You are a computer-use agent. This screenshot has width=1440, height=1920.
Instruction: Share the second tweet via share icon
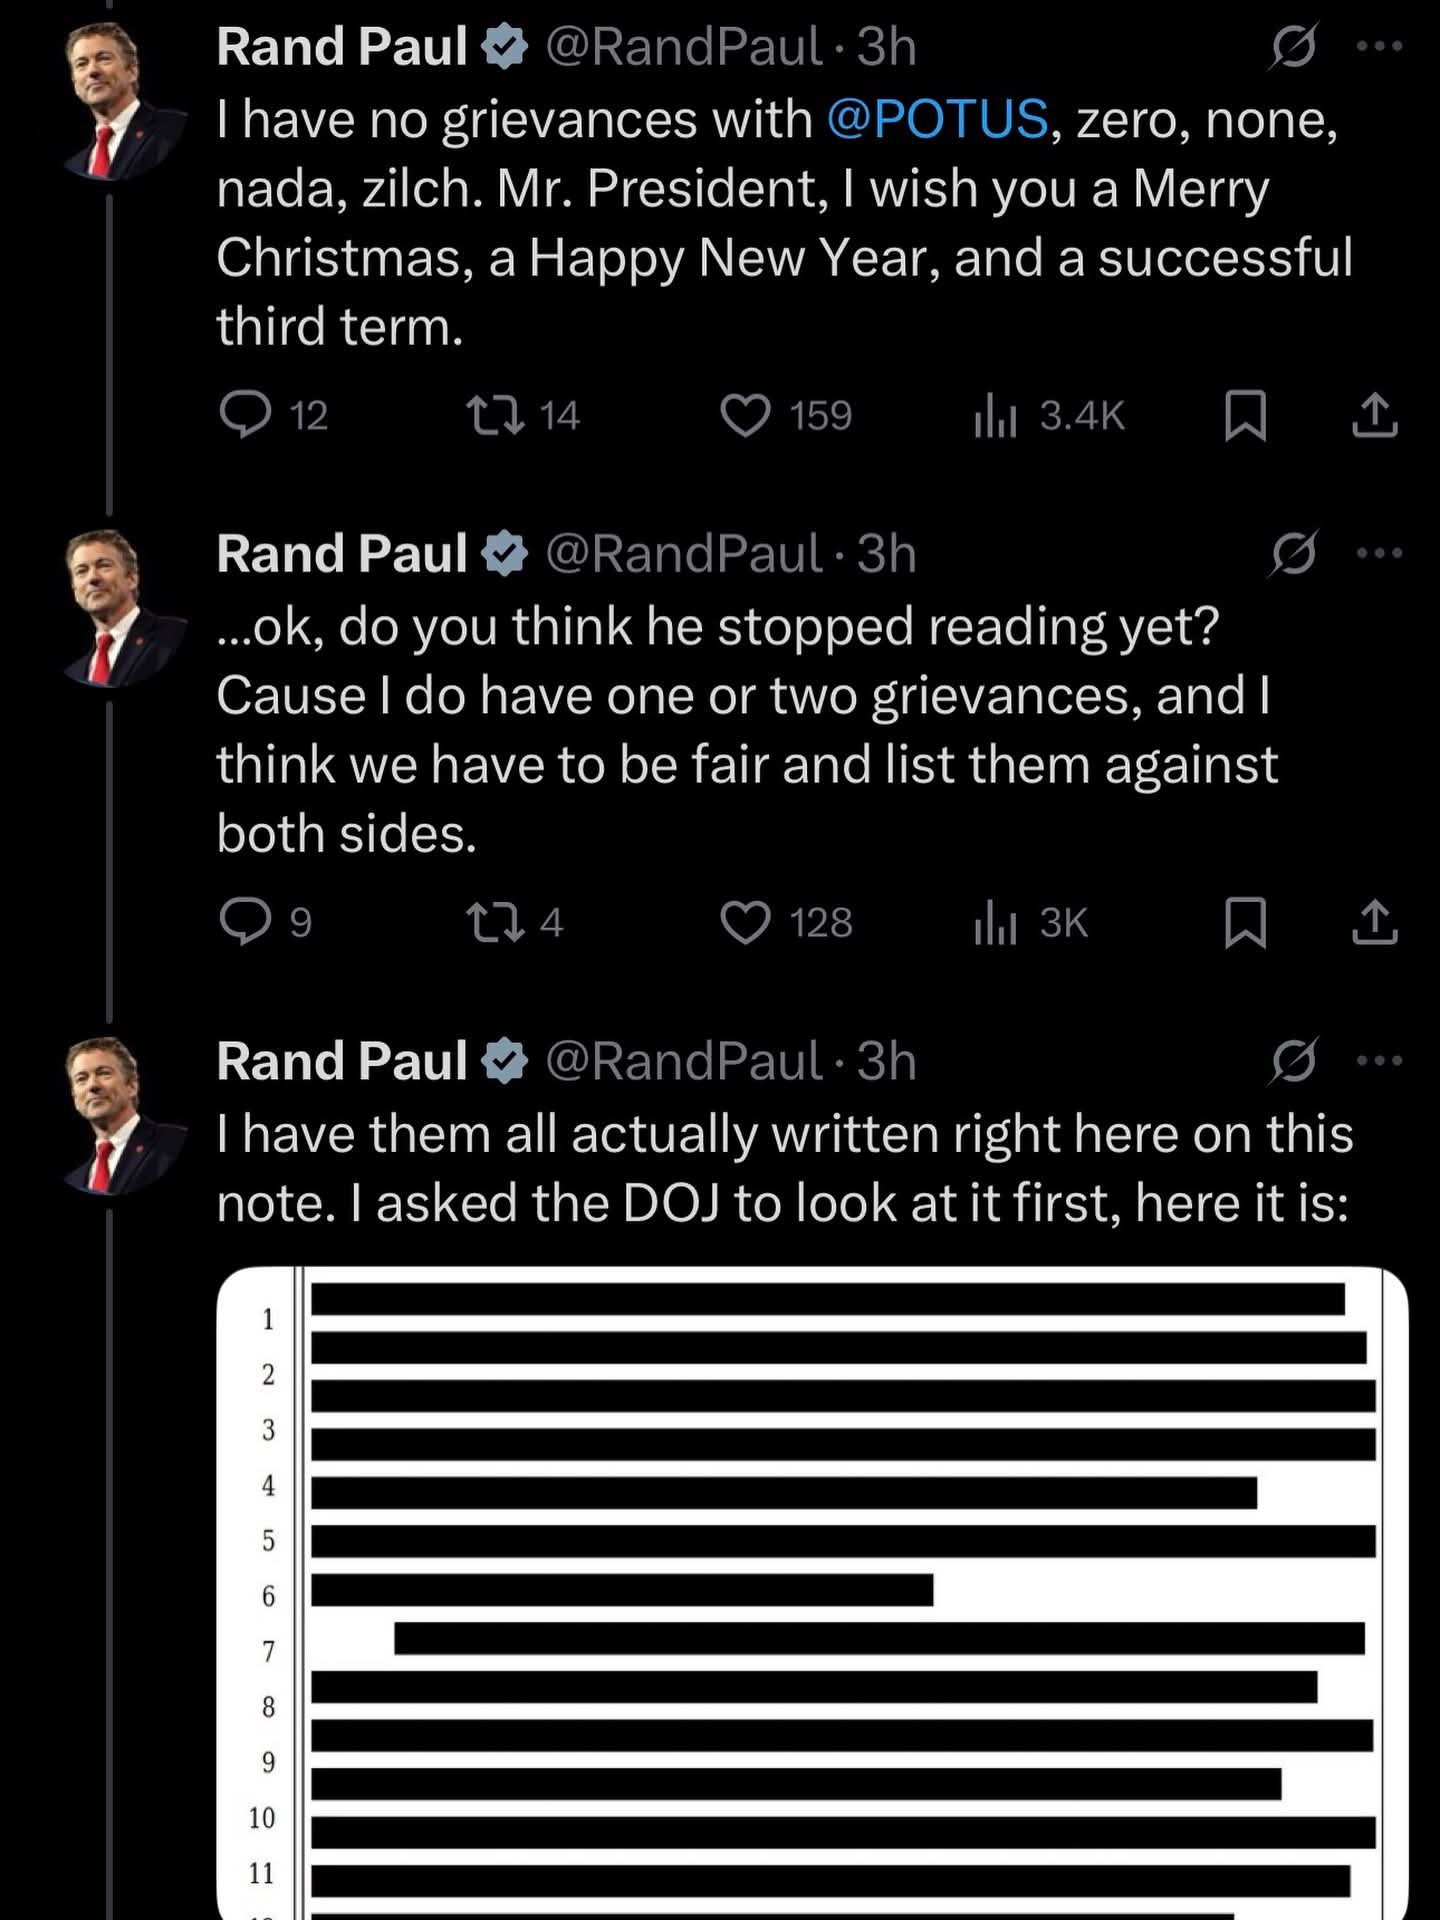1375,922
